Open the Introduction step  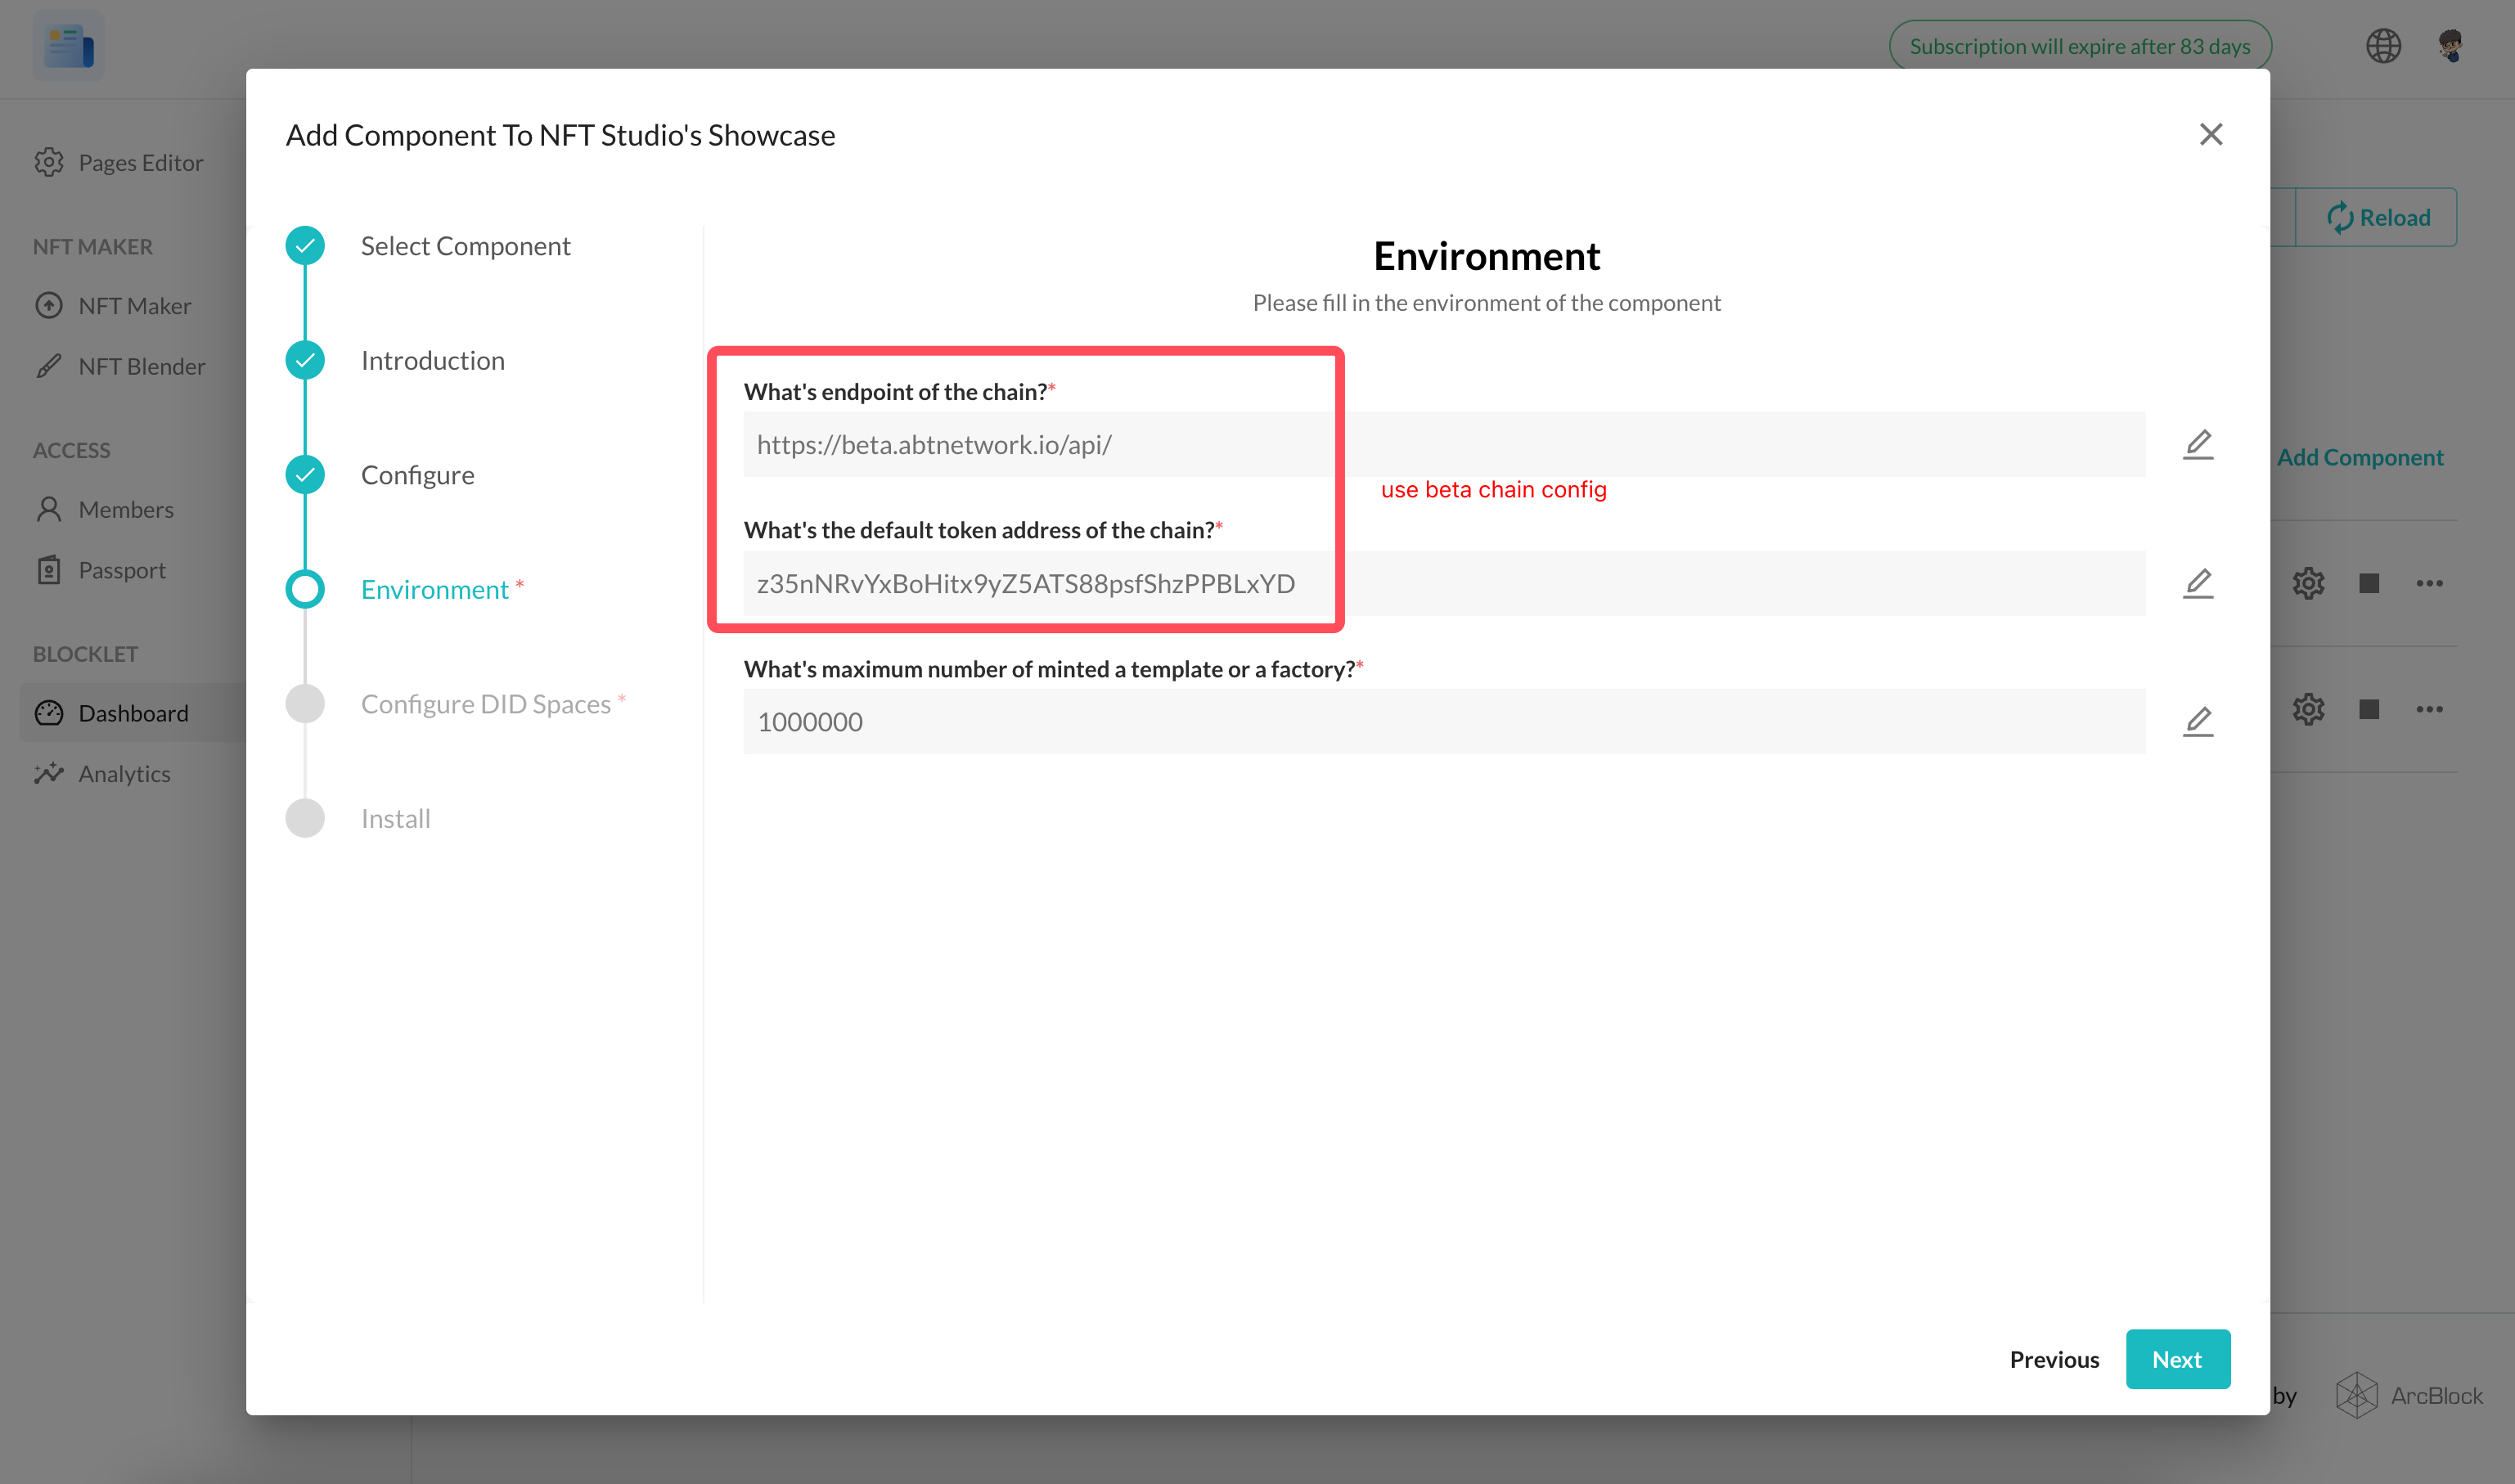coord(432,360)
